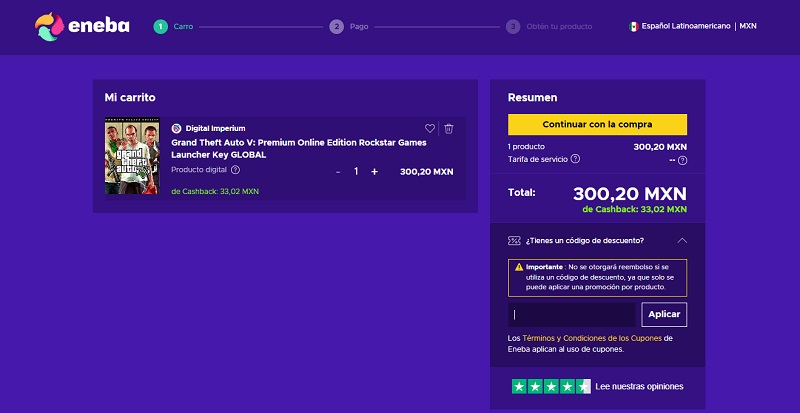
Task: Click the Mi carrito heading
Action: tap(130, 97)
